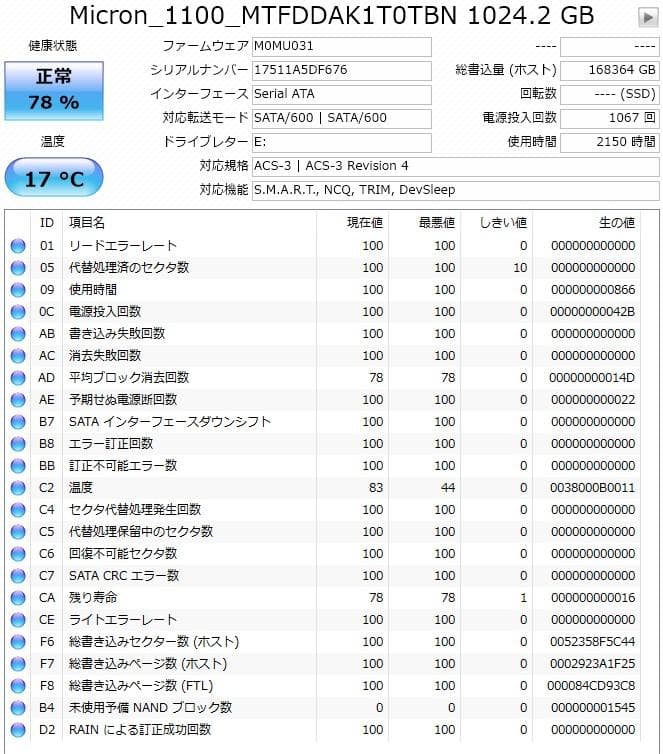Click the 総書込量 (ホスト) label
Screen dimensions: 663x754
coord(506,70)
